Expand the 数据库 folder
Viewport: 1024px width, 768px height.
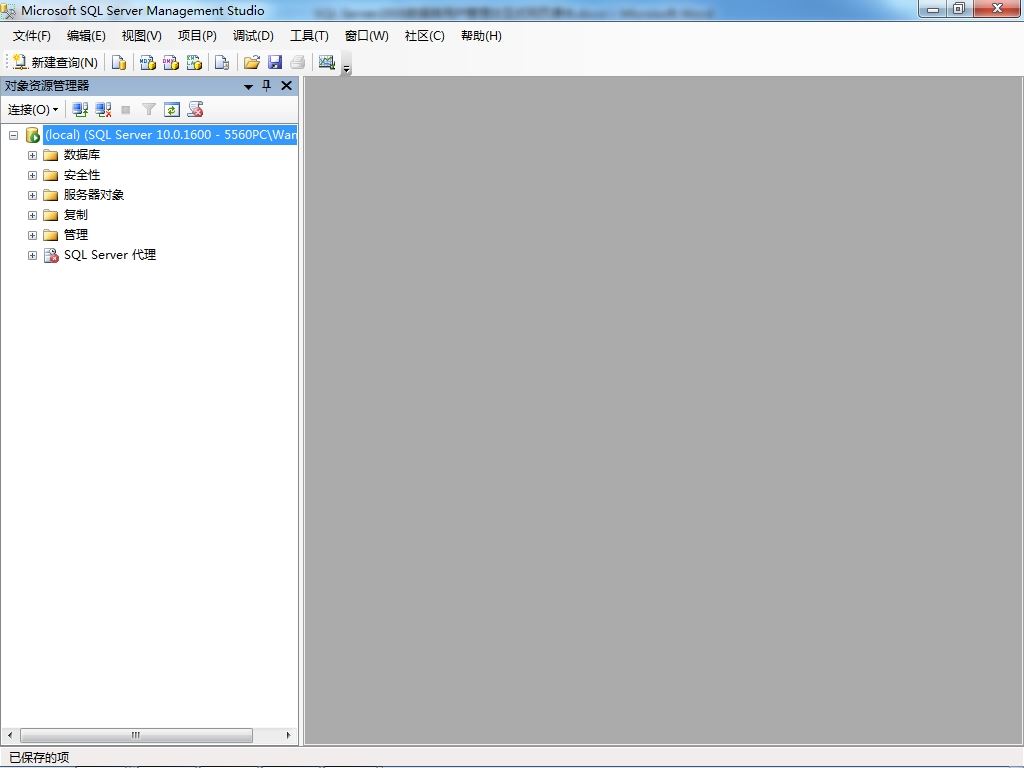coord(32,155)
